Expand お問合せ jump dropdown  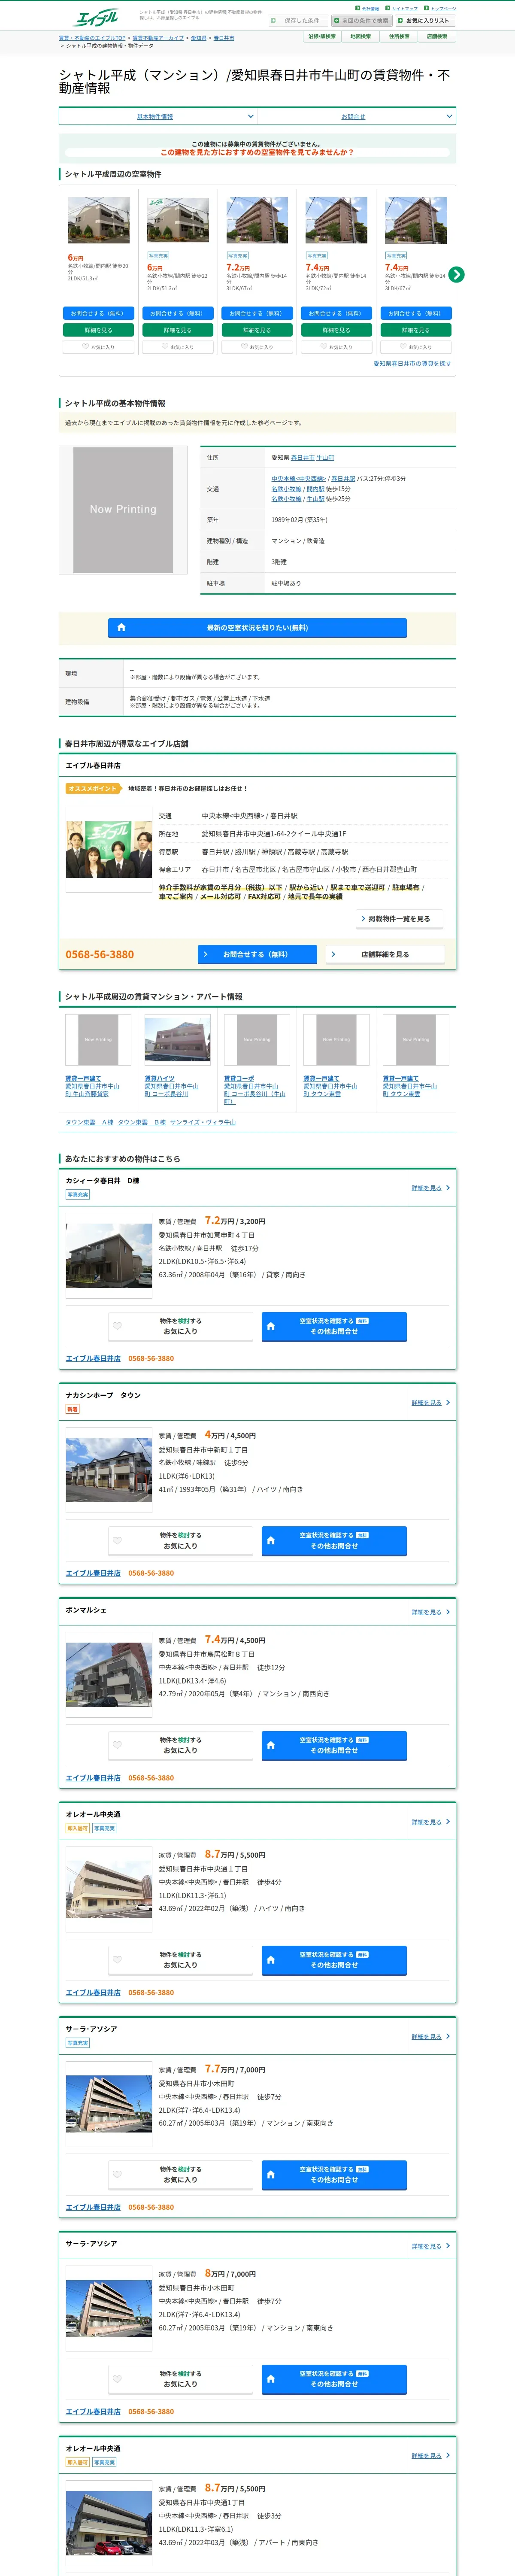tap(357, 117)
